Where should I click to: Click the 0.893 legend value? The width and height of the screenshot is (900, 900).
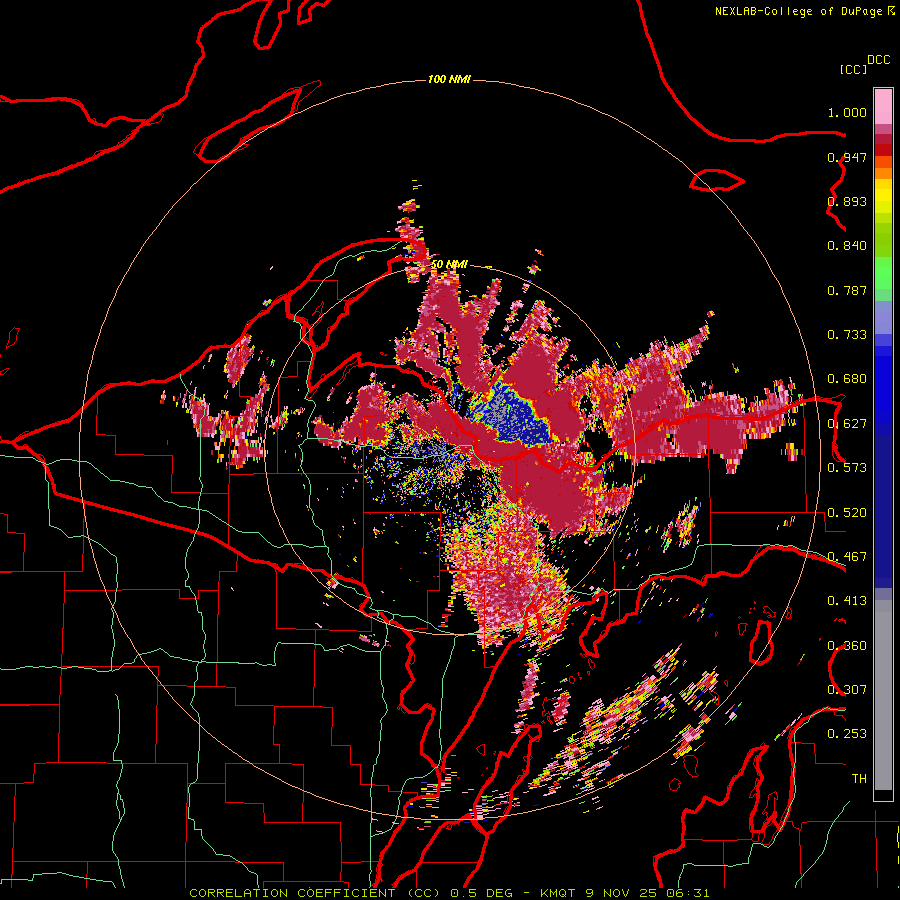tap(847, 201)
